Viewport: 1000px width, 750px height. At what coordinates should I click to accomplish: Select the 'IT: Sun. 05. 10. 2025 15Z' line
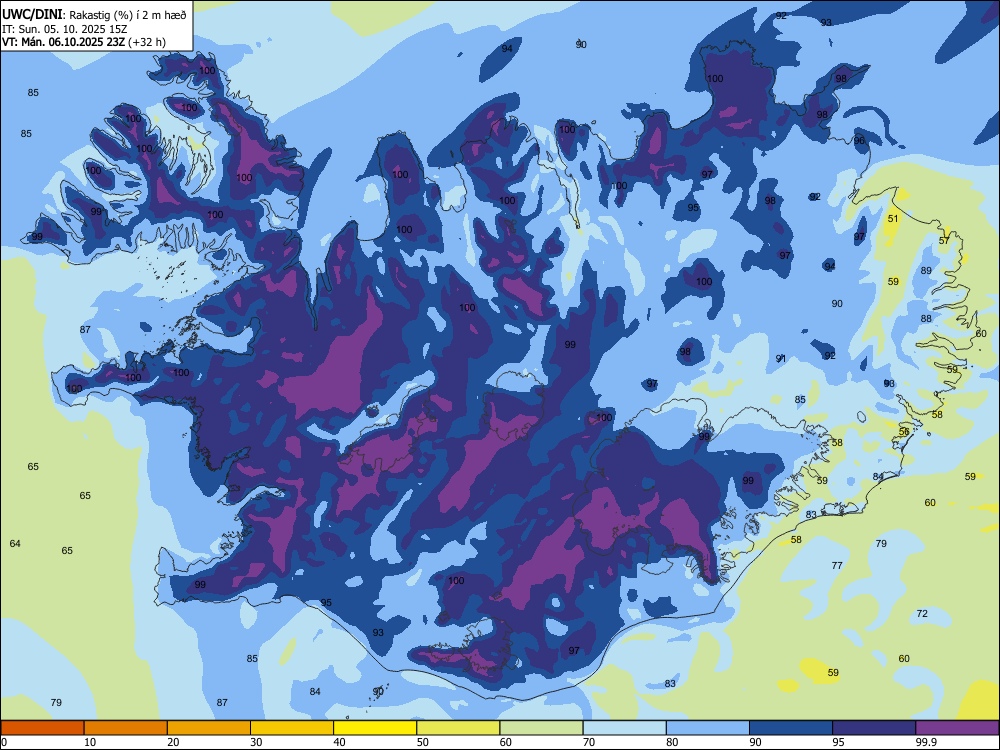click(x=64, y=29)
